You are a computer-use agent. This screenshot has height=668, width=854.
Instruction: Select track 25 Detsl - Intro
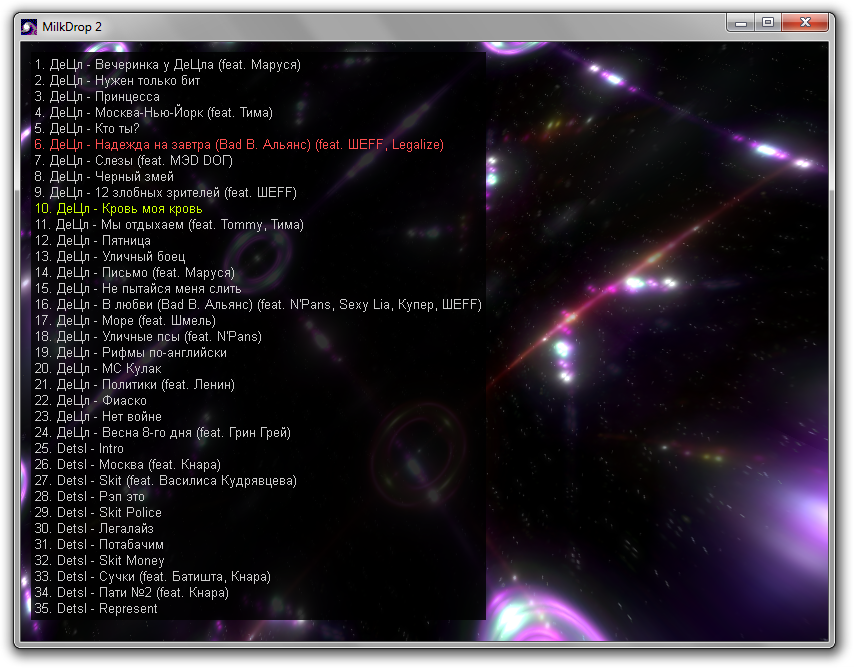tap(79, 449)
